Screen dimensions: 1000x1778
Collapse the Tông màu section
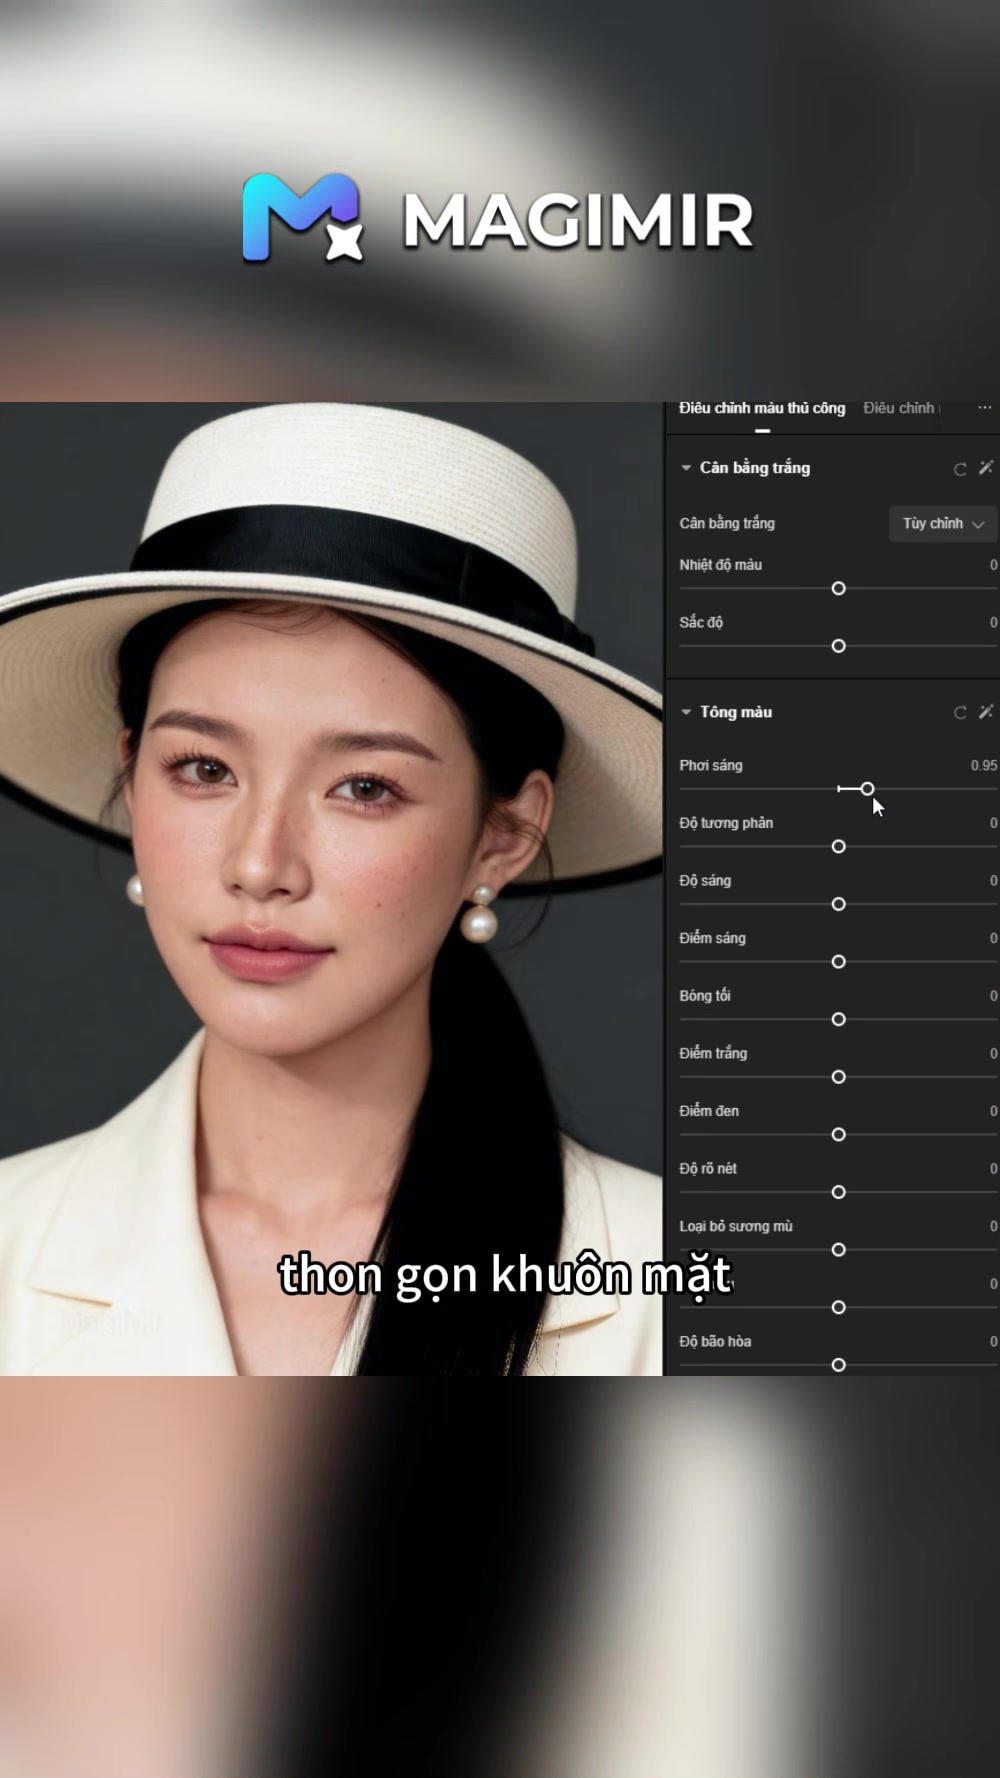pos(686,712)
